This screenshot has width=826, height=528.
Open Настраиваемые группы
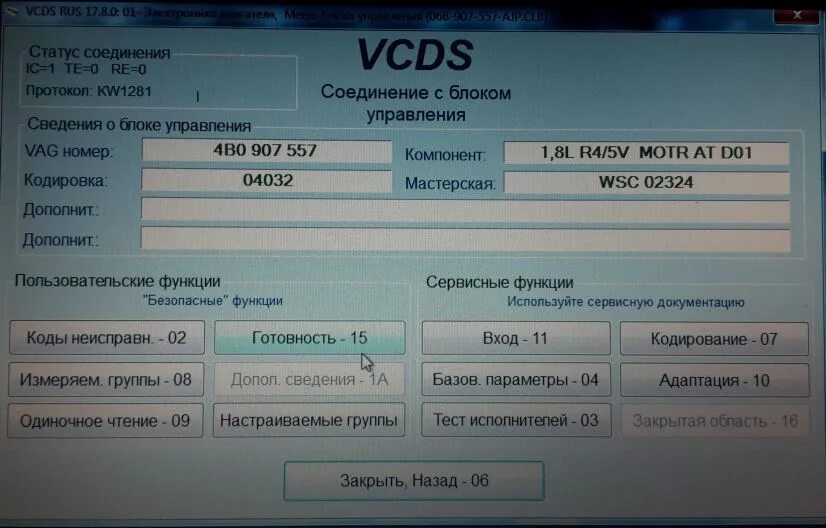click(x=309, y=420)
